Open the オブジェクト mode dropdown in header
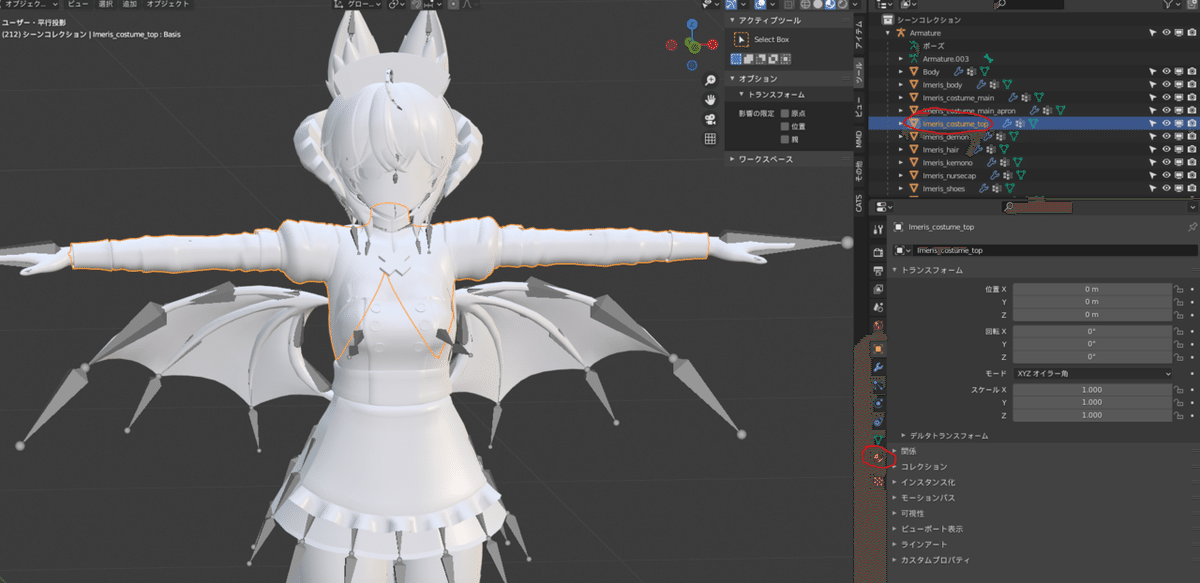The width and height of the screenshot is (1200, 583). click(x=28, y=5)
